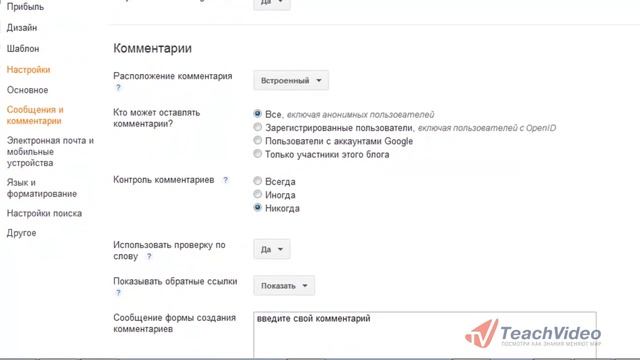Open the 'Да' word verification dropdown
The image size is (640, 360).
[272, 249]
